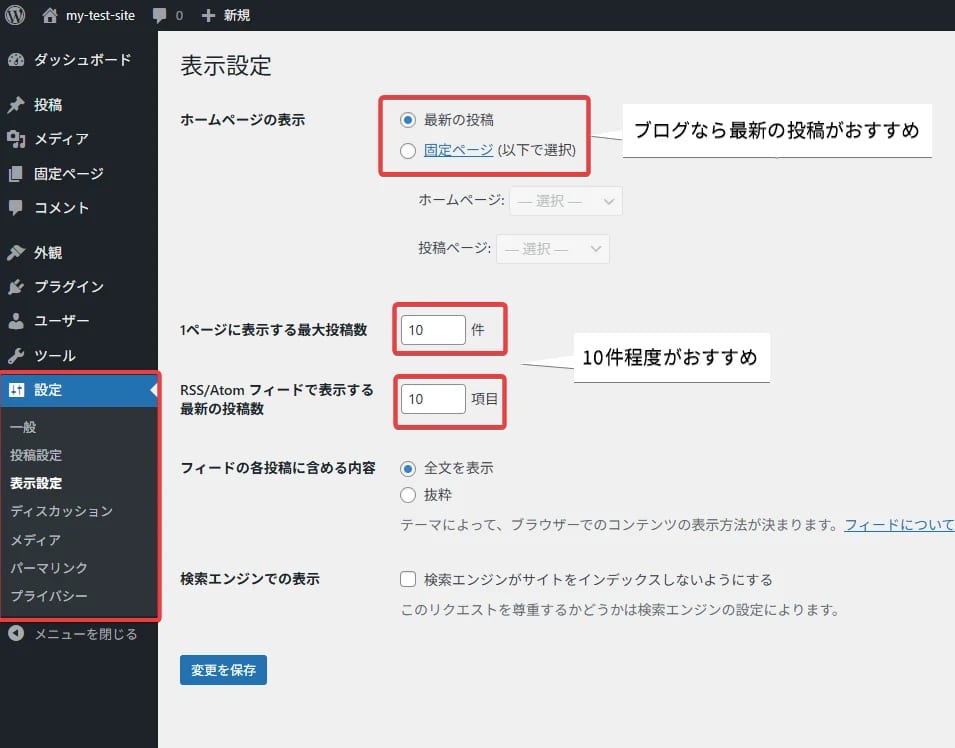Select the 最新の投稿 radio button
The image size is (955, 748).
408,119
